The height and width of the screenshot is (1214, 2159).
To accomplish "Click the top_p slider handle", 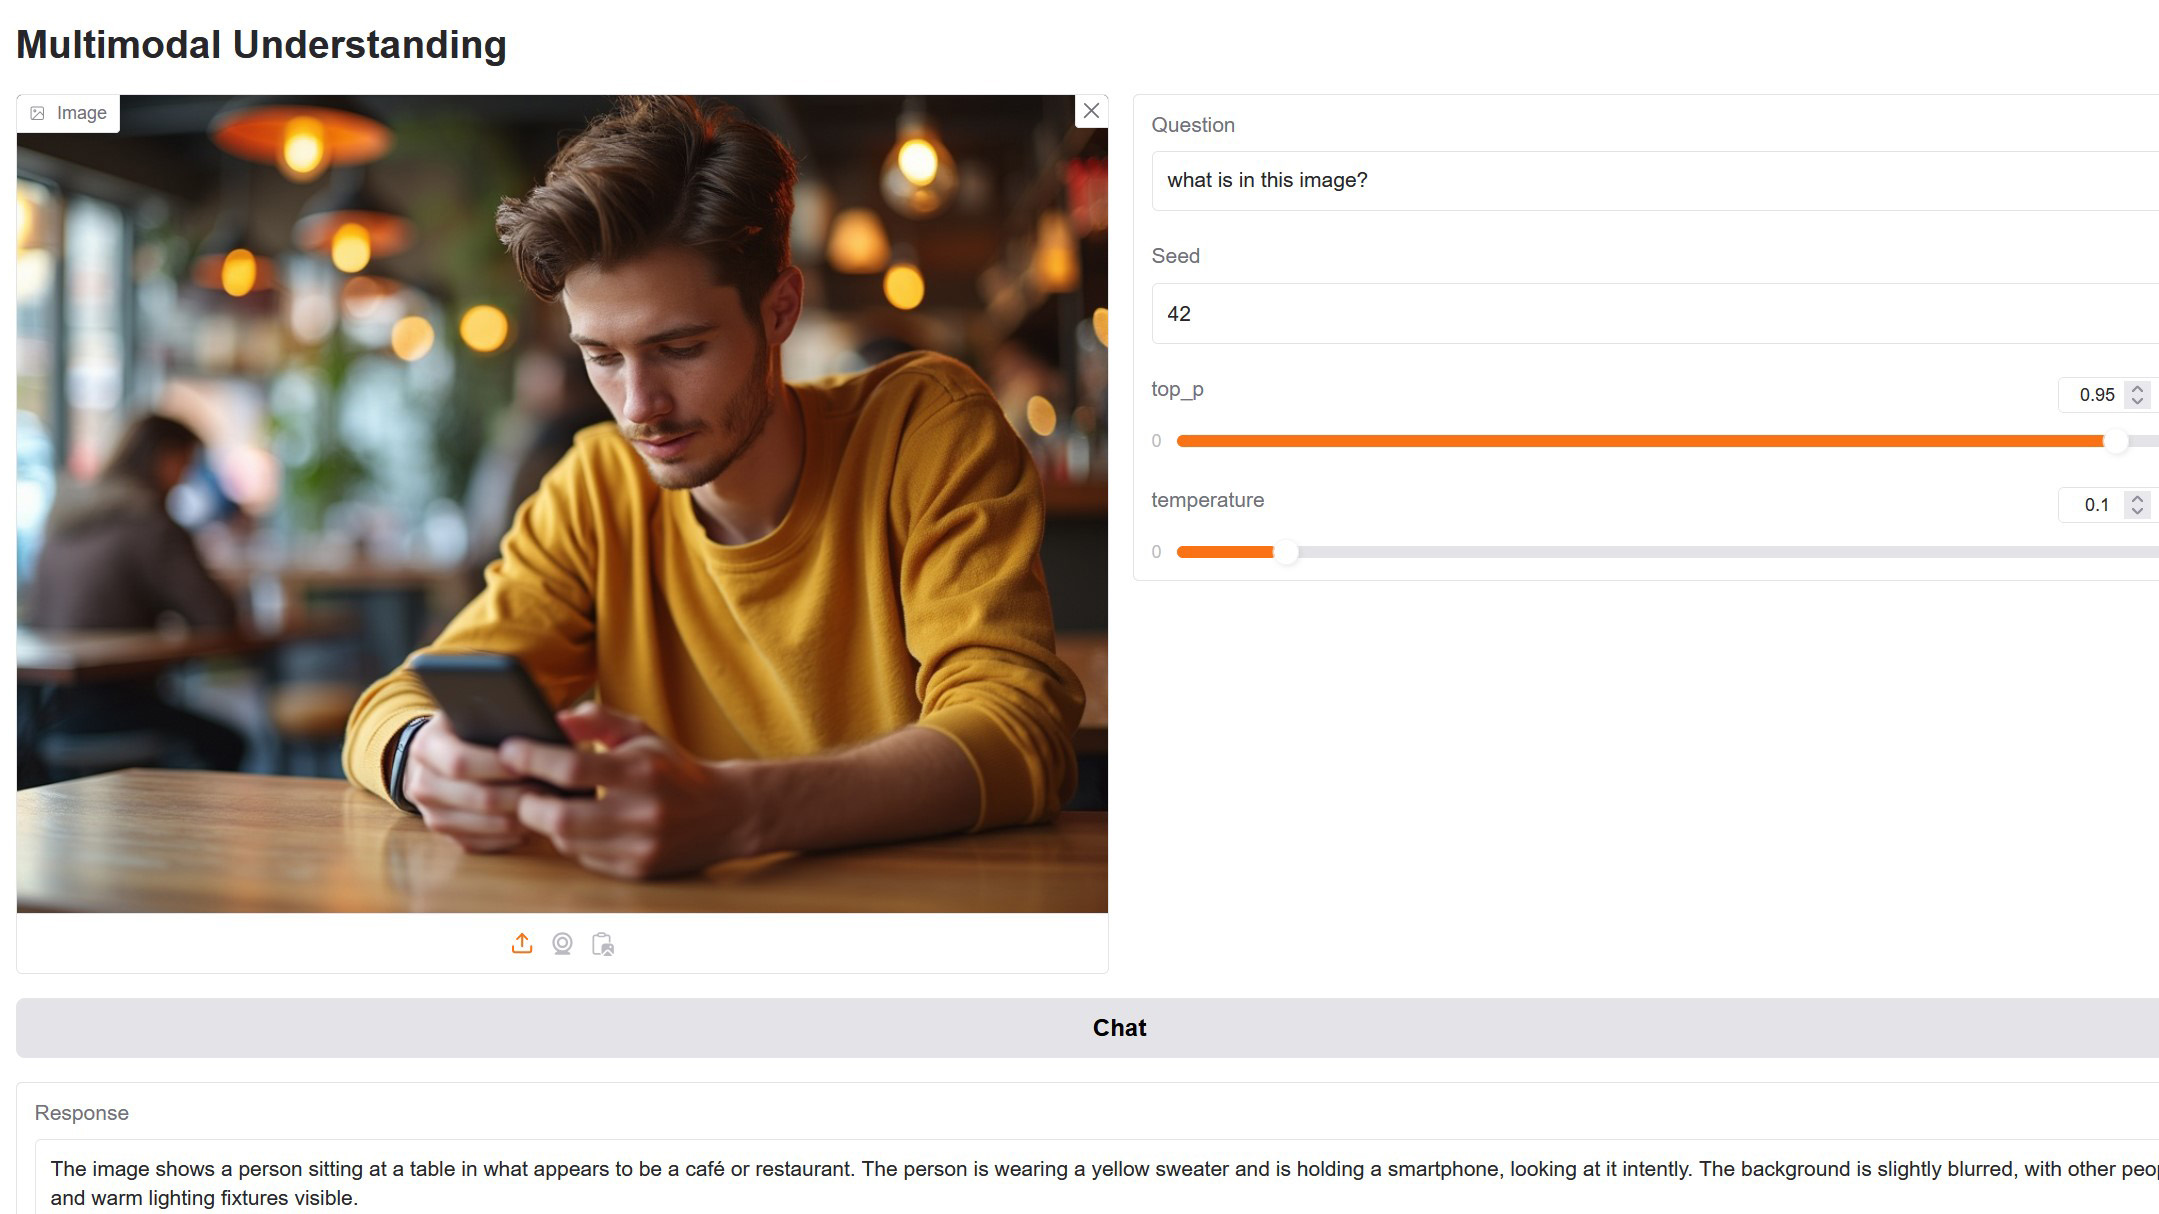I will (x=2116, y=441).
